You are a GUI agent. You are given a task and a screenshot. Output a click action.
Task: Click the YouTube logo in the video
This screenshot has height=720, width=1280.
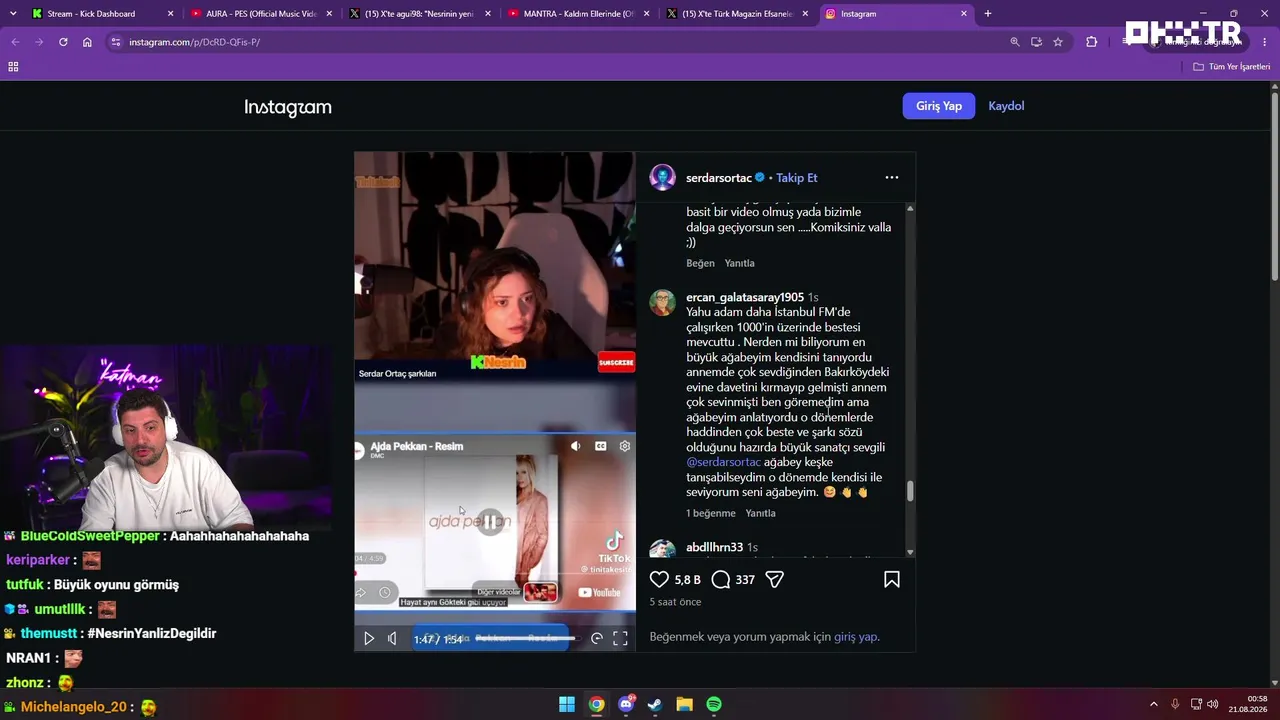(600, 592)
